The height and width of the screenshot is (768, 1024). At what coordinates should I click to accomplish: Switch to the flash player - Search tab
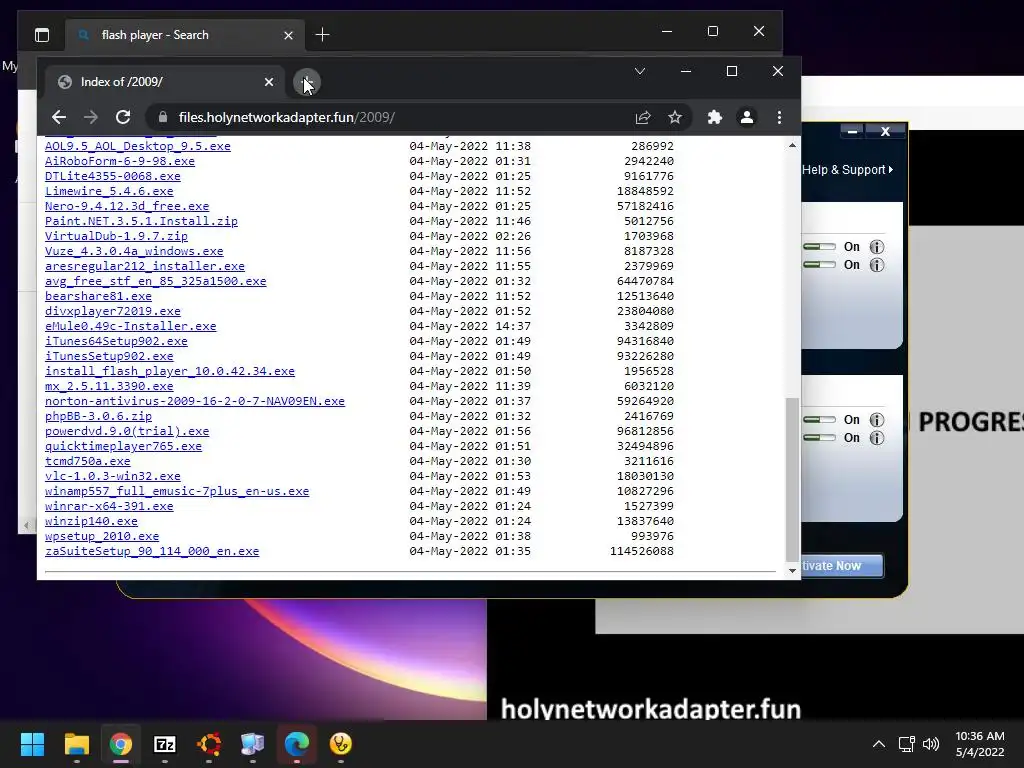coord(184,35)
